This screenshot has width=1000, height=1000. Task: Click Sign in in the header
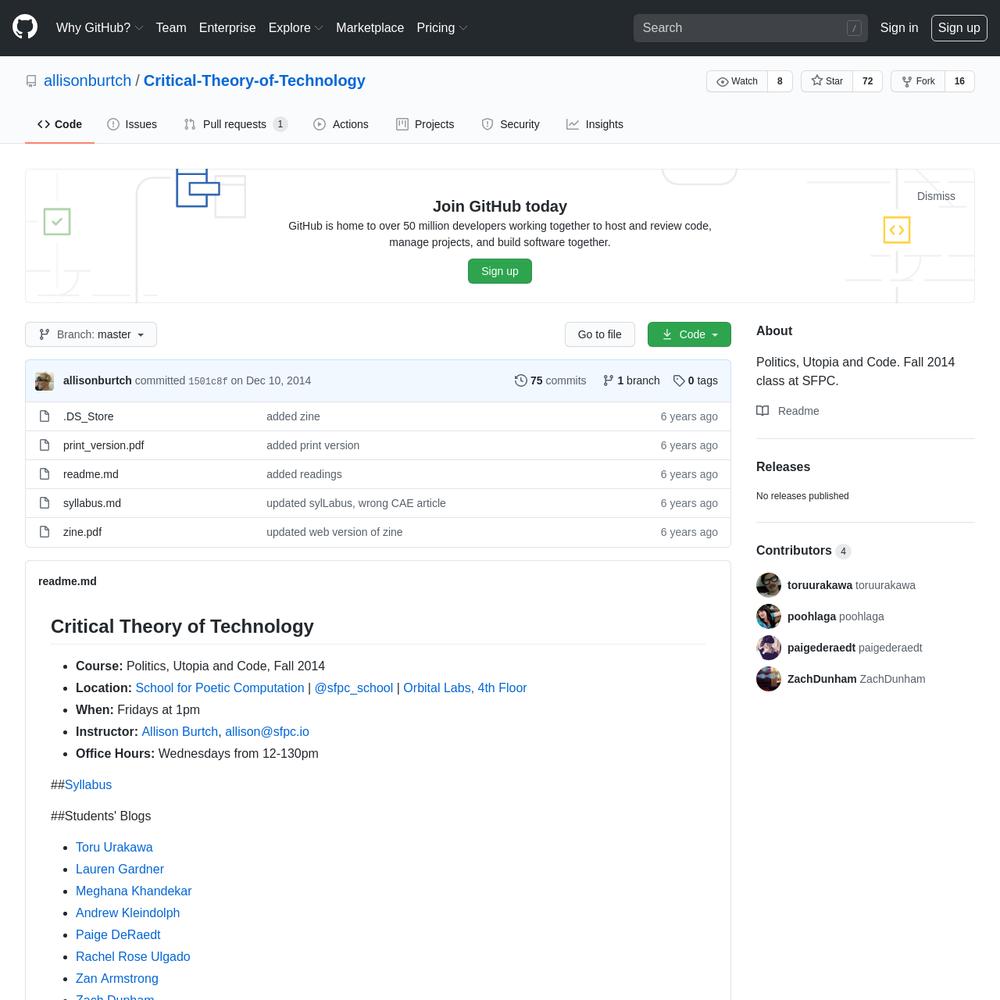pyautogui.click(x=899, y=27)
